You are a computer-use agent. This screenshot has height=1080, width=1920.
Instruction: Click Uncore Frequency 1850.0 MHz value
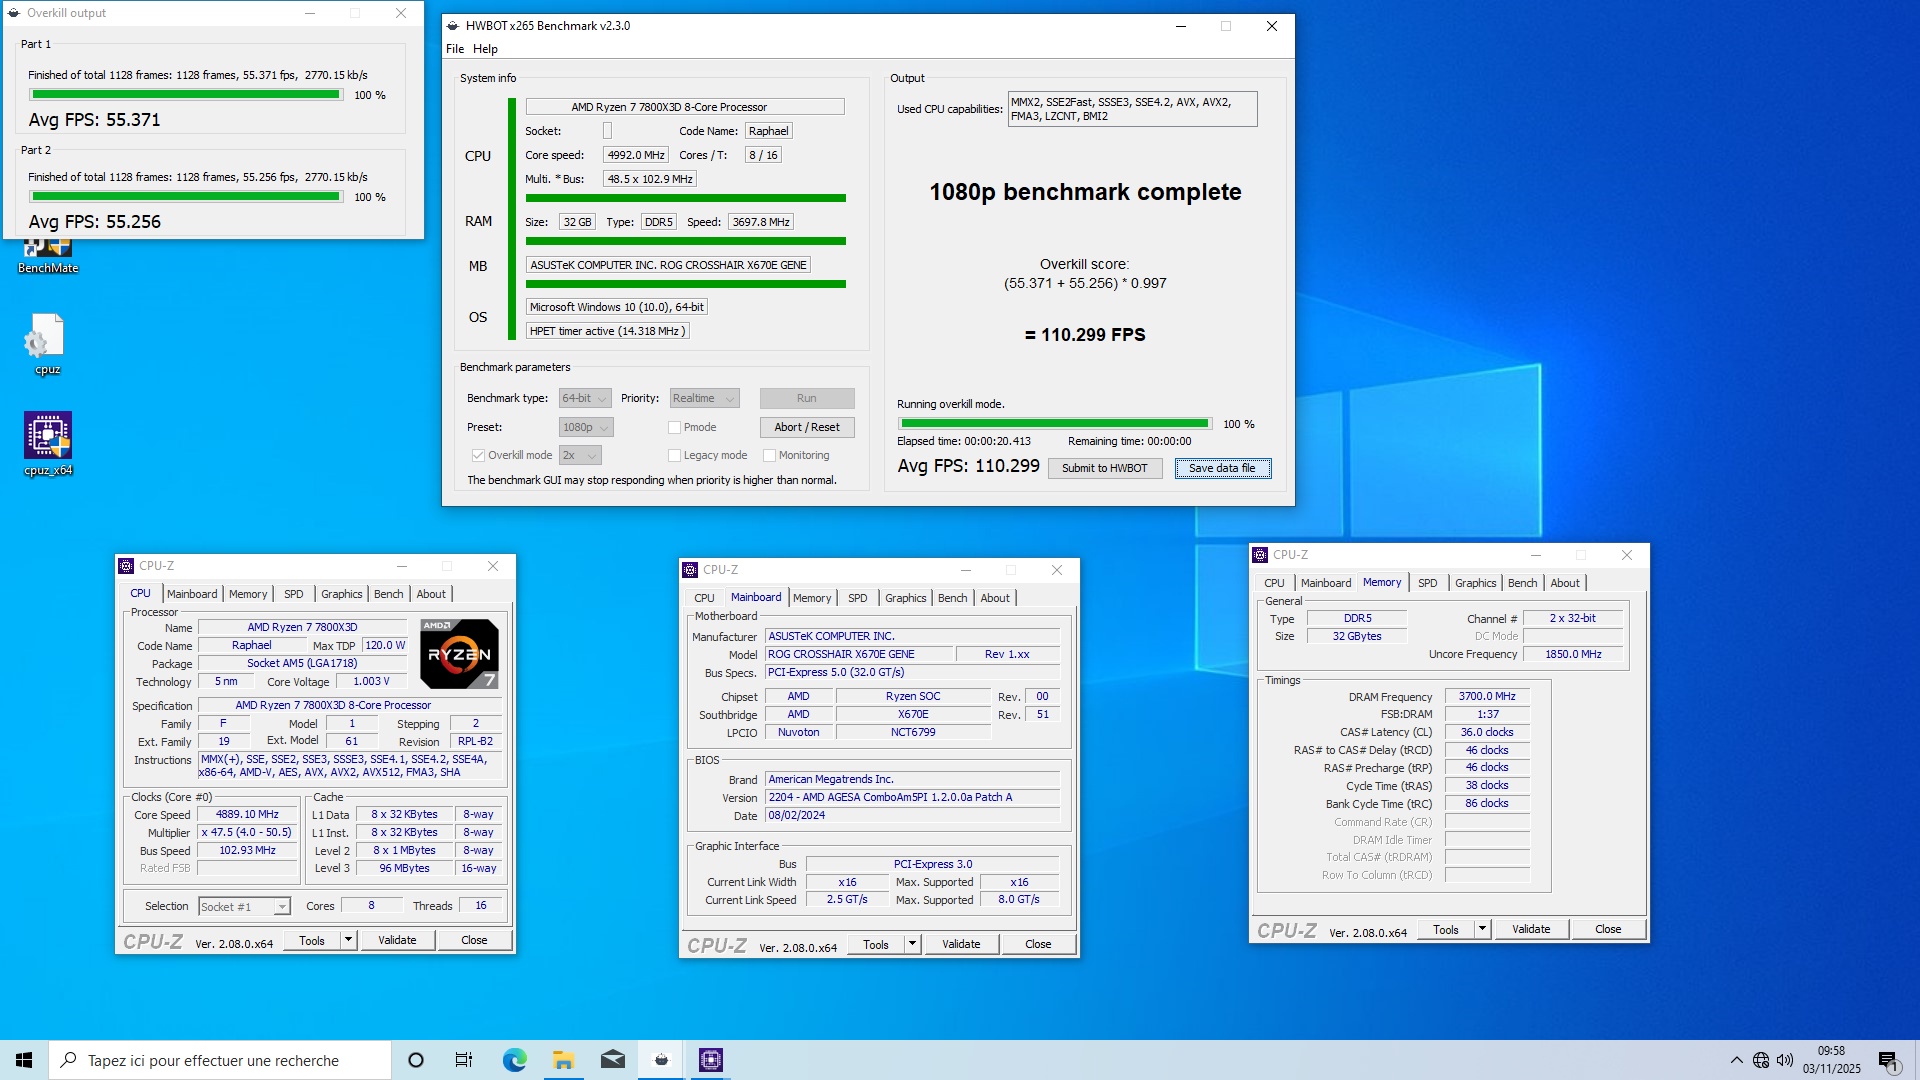click(1573, 654)
